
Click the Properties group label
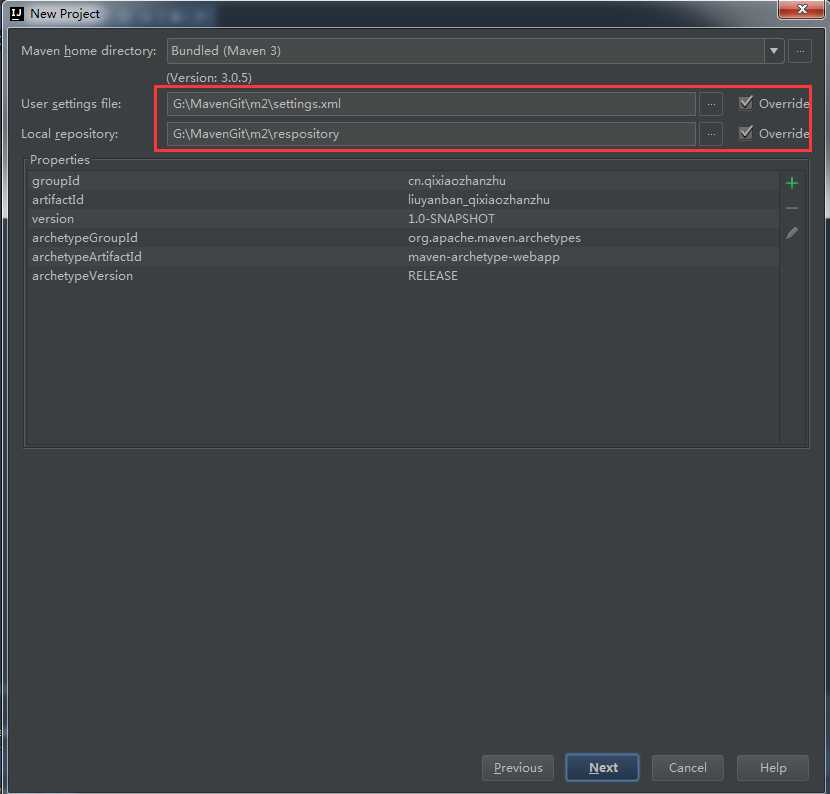60,160
